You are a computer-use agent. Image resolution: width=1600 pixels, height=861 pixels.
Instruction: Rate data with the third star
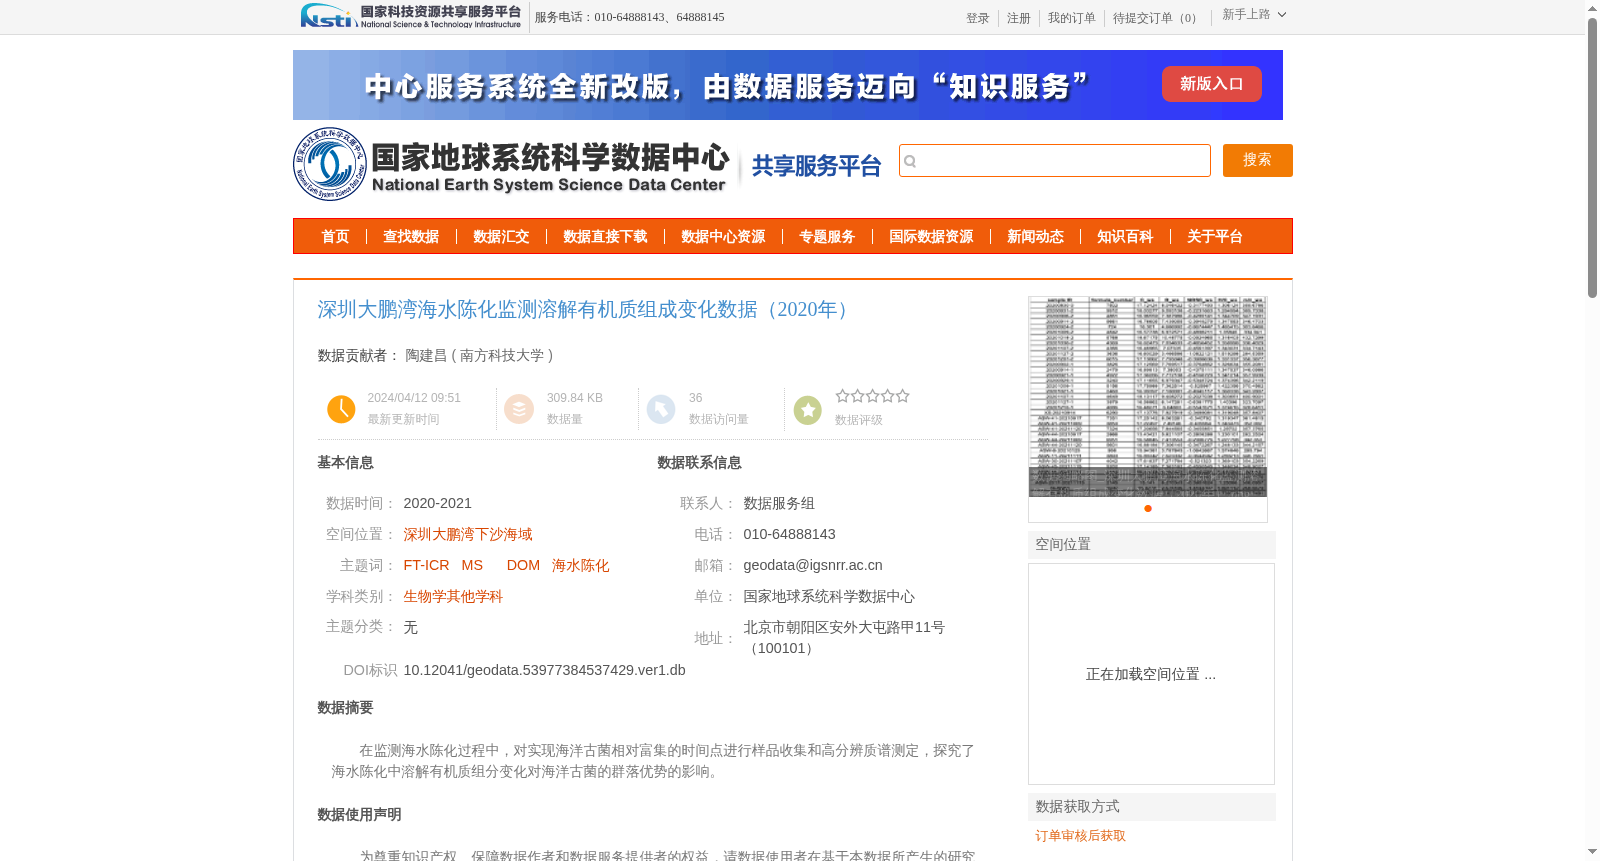(872, 396)
